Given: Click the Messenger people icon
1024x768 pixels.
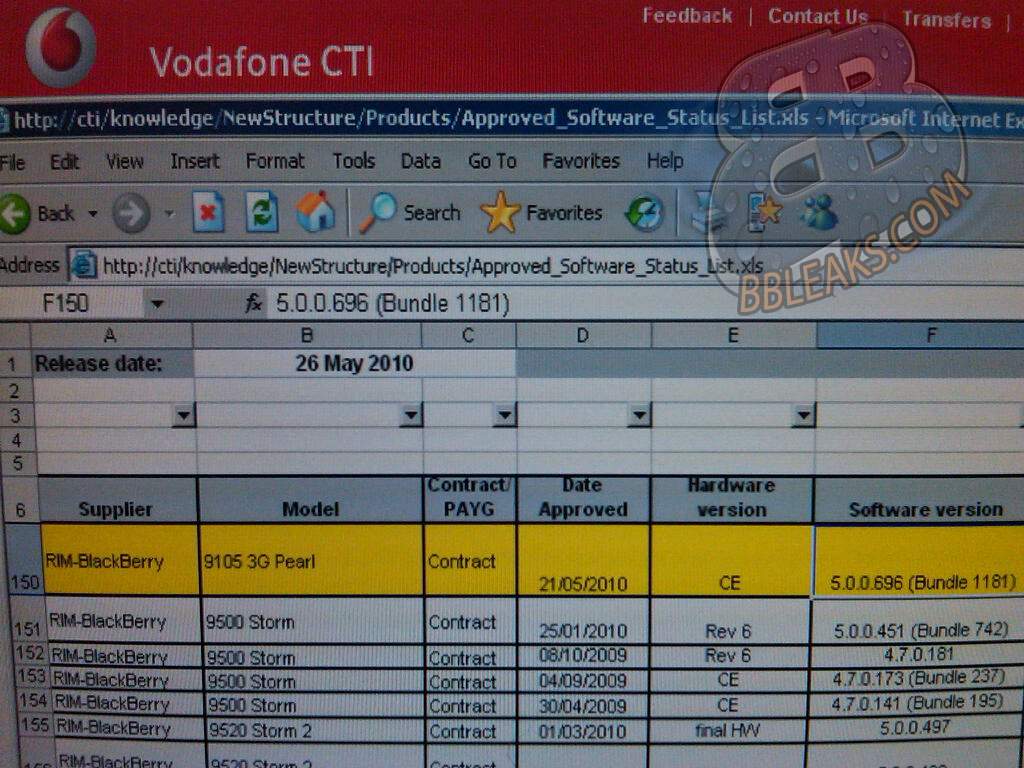Looking at the screenshot, I should coord(819,212).
